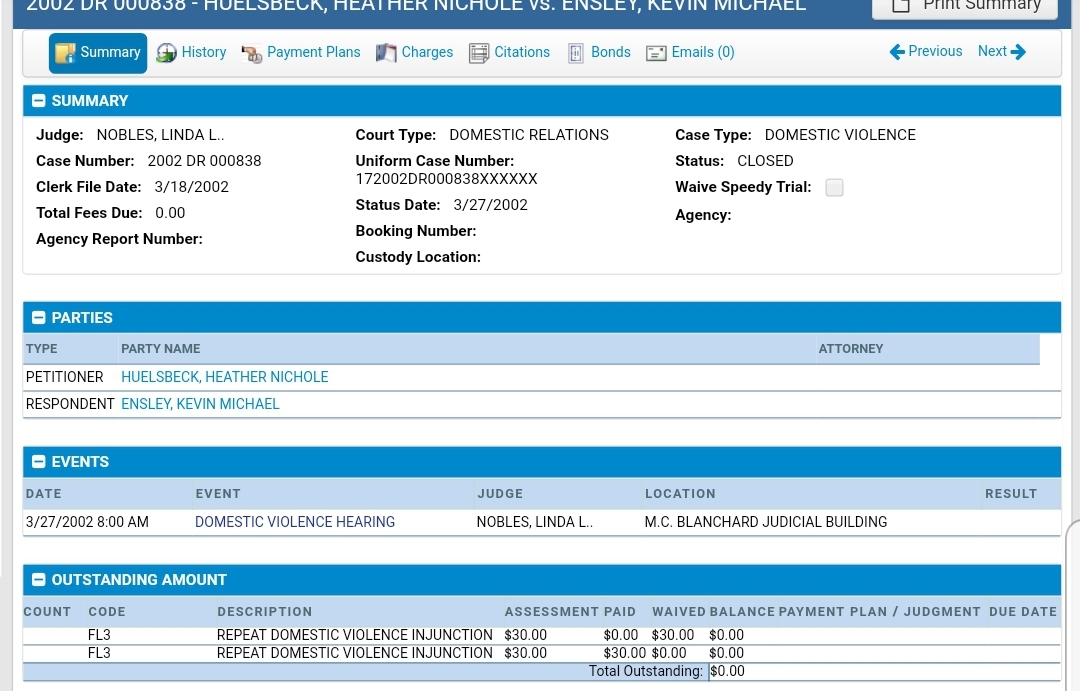Viewport: 1080px width, 691px height.
Task: Open the Citations tab
Action: [510, 52]
